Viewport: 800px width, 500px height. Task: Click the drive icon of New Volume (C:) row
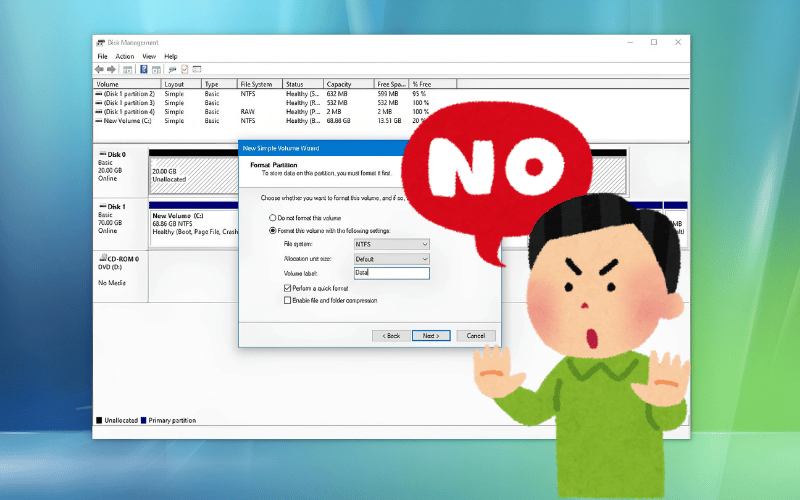pyautogui.click(x=98, y=121)
